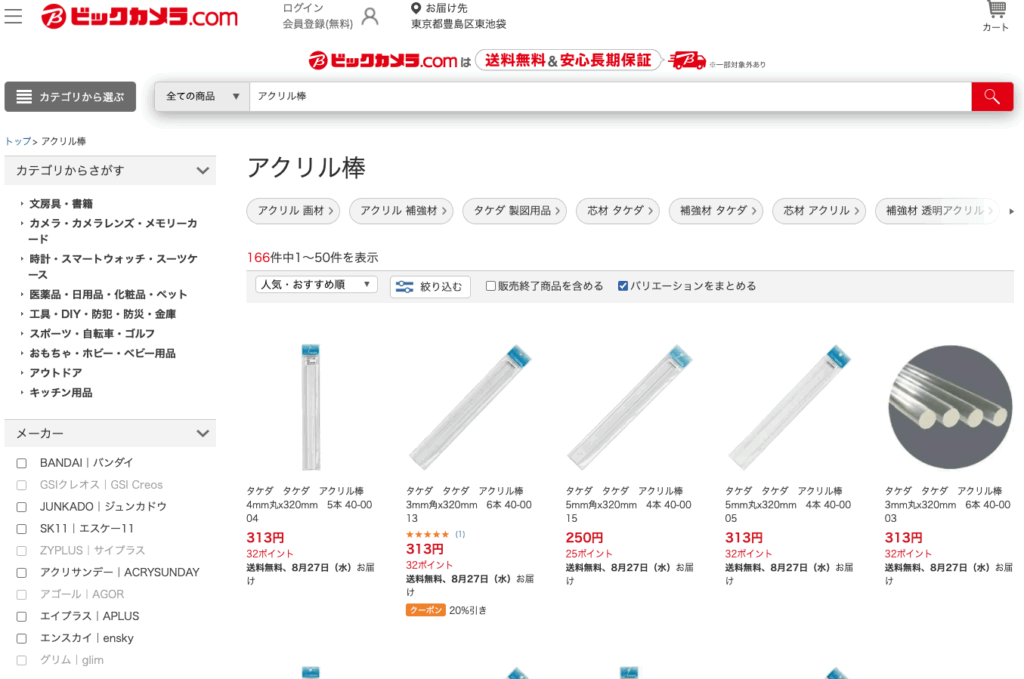
Task: Click the ログイン link
Action: point(303,8)
